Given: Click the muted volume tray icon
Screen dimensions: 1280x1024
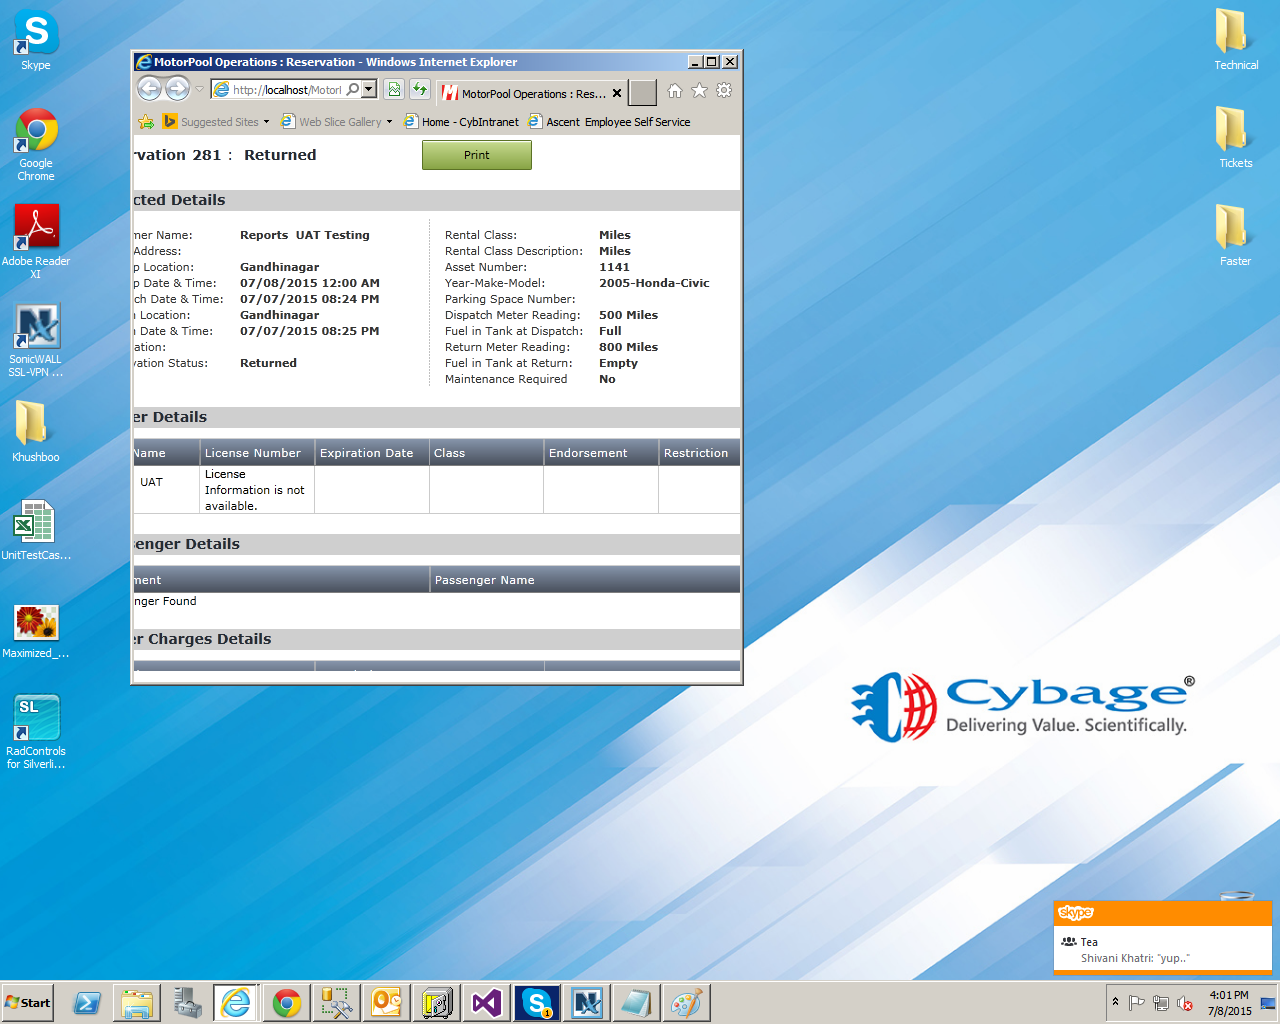Looking at the screenshot, I should [1185, 1003].
